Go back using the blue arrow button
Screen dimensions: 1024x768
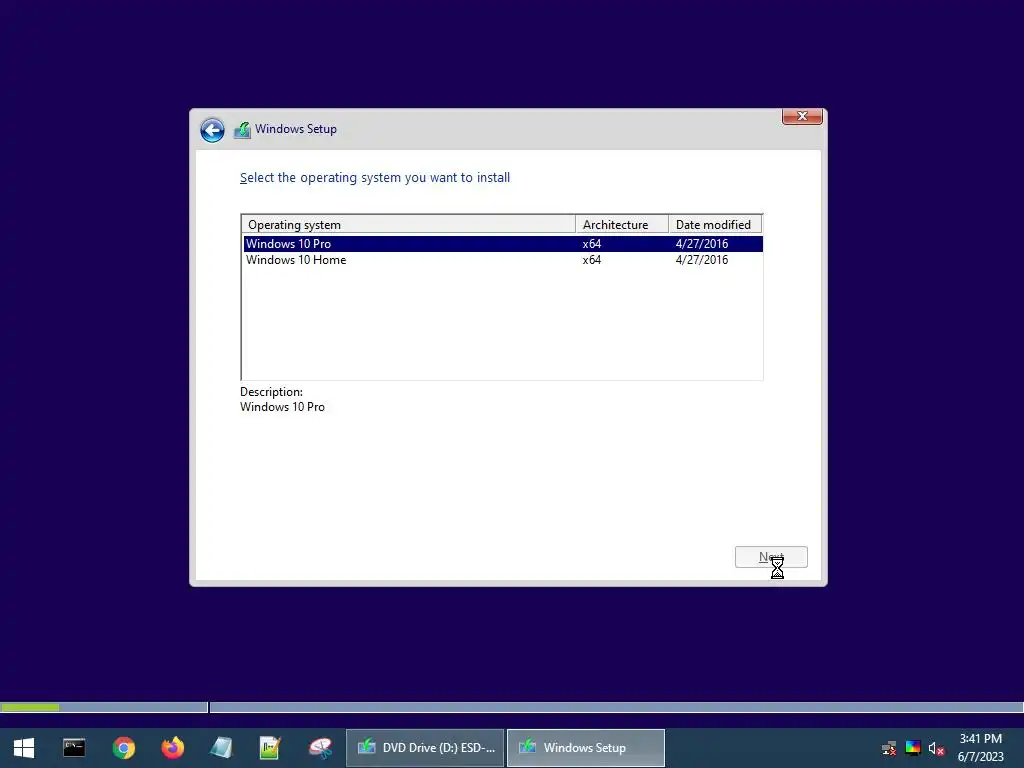212,130
